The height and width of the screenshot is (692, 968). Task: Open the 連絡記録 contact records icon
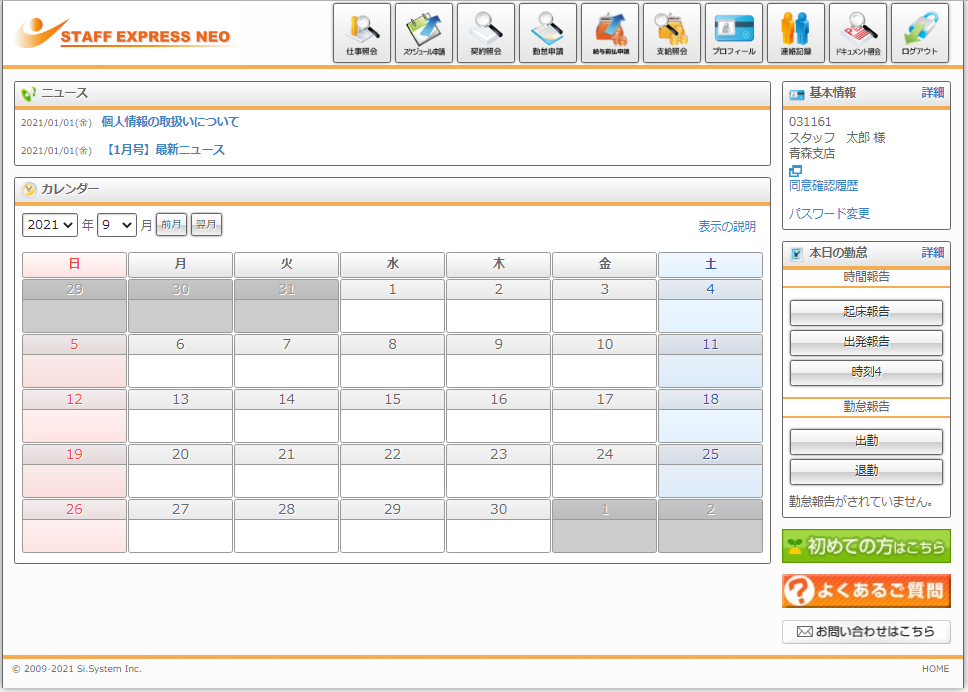(x=795, y=32)
